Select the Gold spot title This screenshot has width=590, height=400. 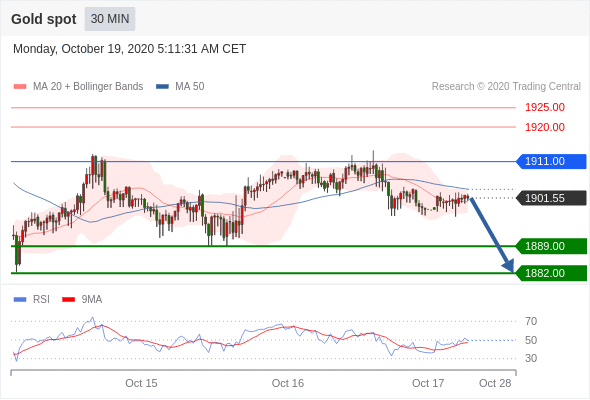[x=44, y=19]
